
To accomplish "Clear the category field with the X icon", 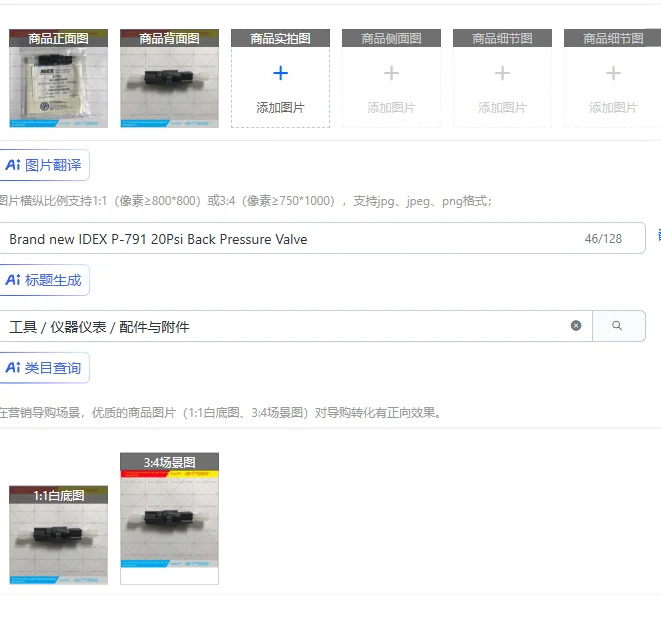I will [x=576, y=325].
